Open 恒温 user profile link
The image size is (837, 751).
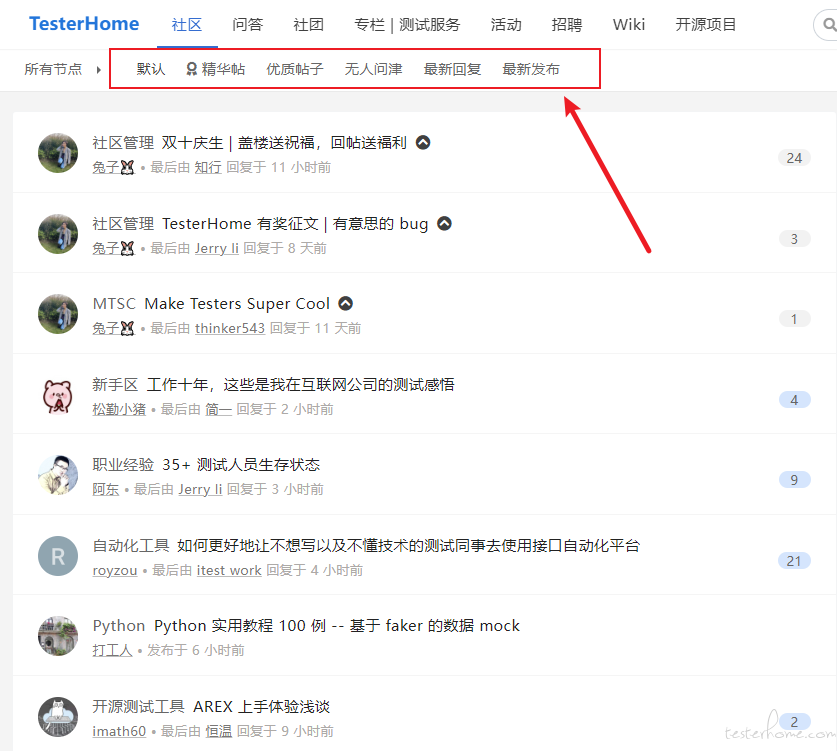pos(219,731)
